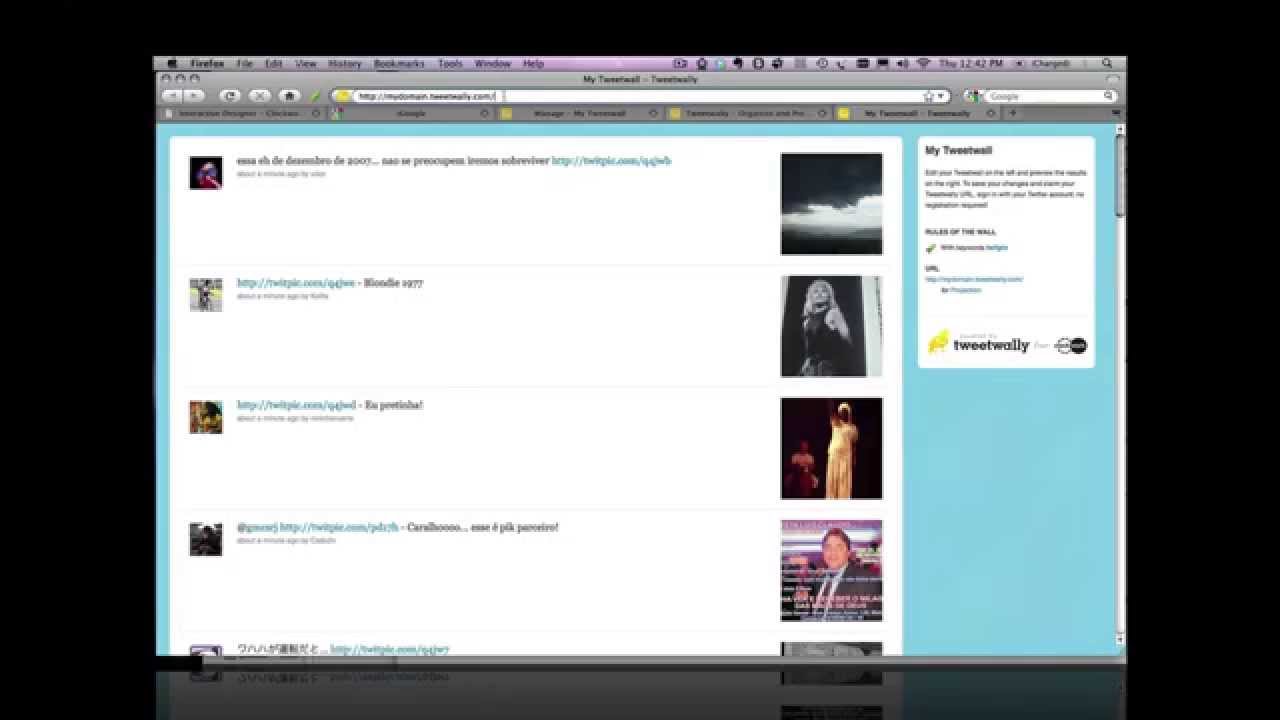Open the address bar history dropdown arrow
1280x720 pixels.
(941, 96)
